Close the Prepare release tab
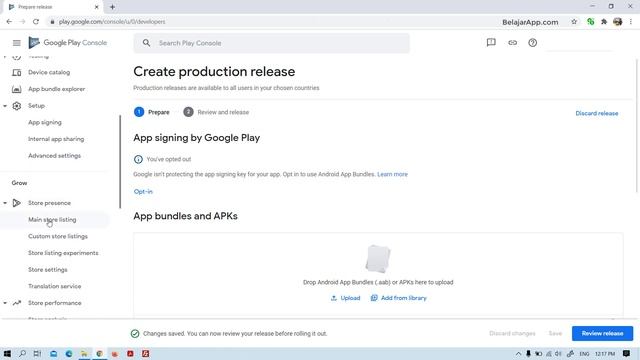The height and width of the screenshot is (360, 640). point(96,7)
